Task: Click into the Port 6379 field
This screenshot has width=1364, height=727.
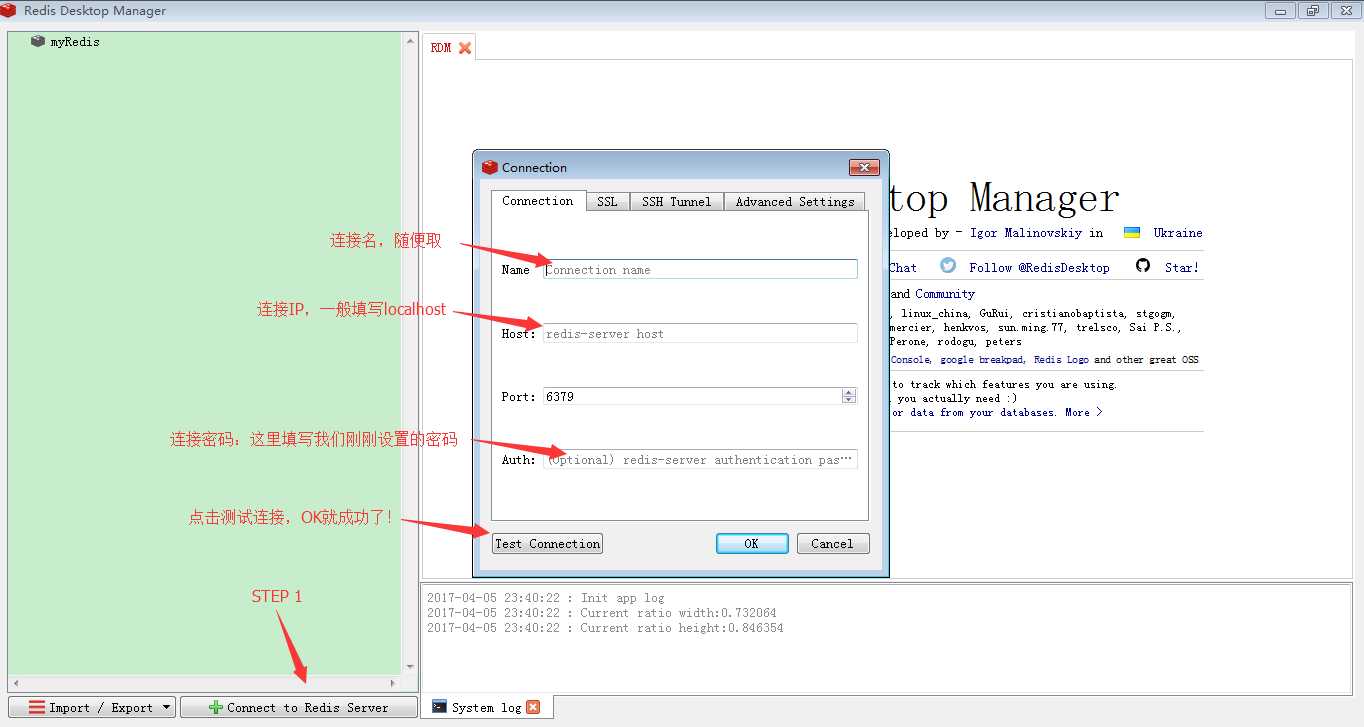Action: click(x=692, y=396)
